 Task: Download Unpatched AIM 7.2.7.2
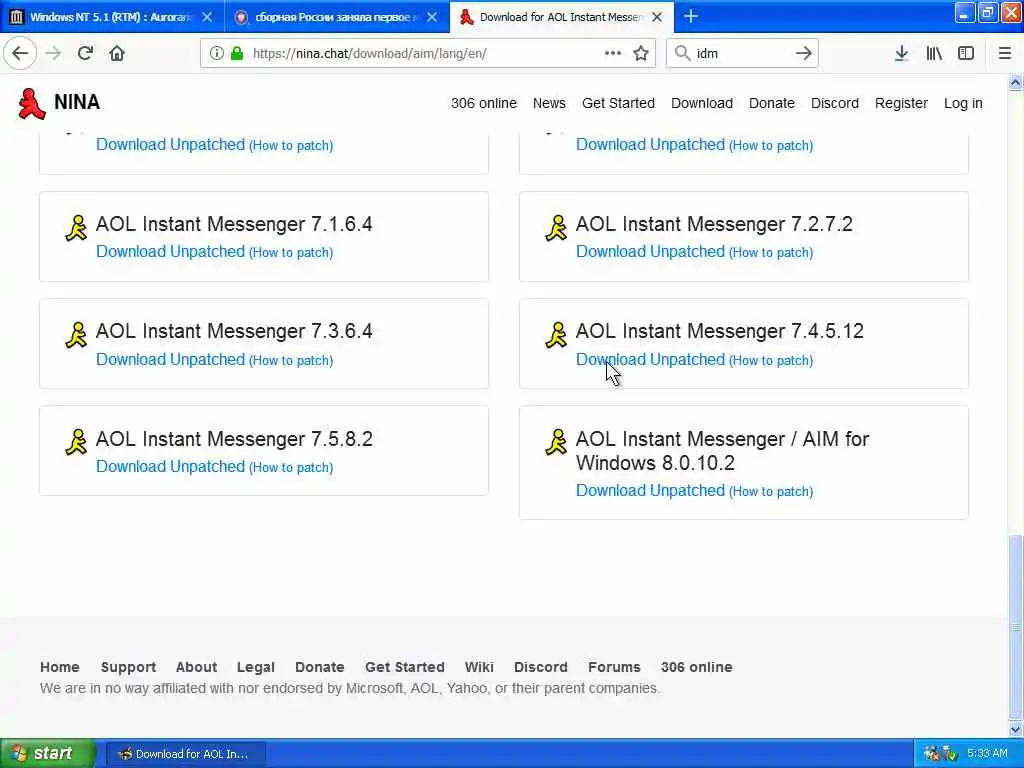(x=650, y=251)
